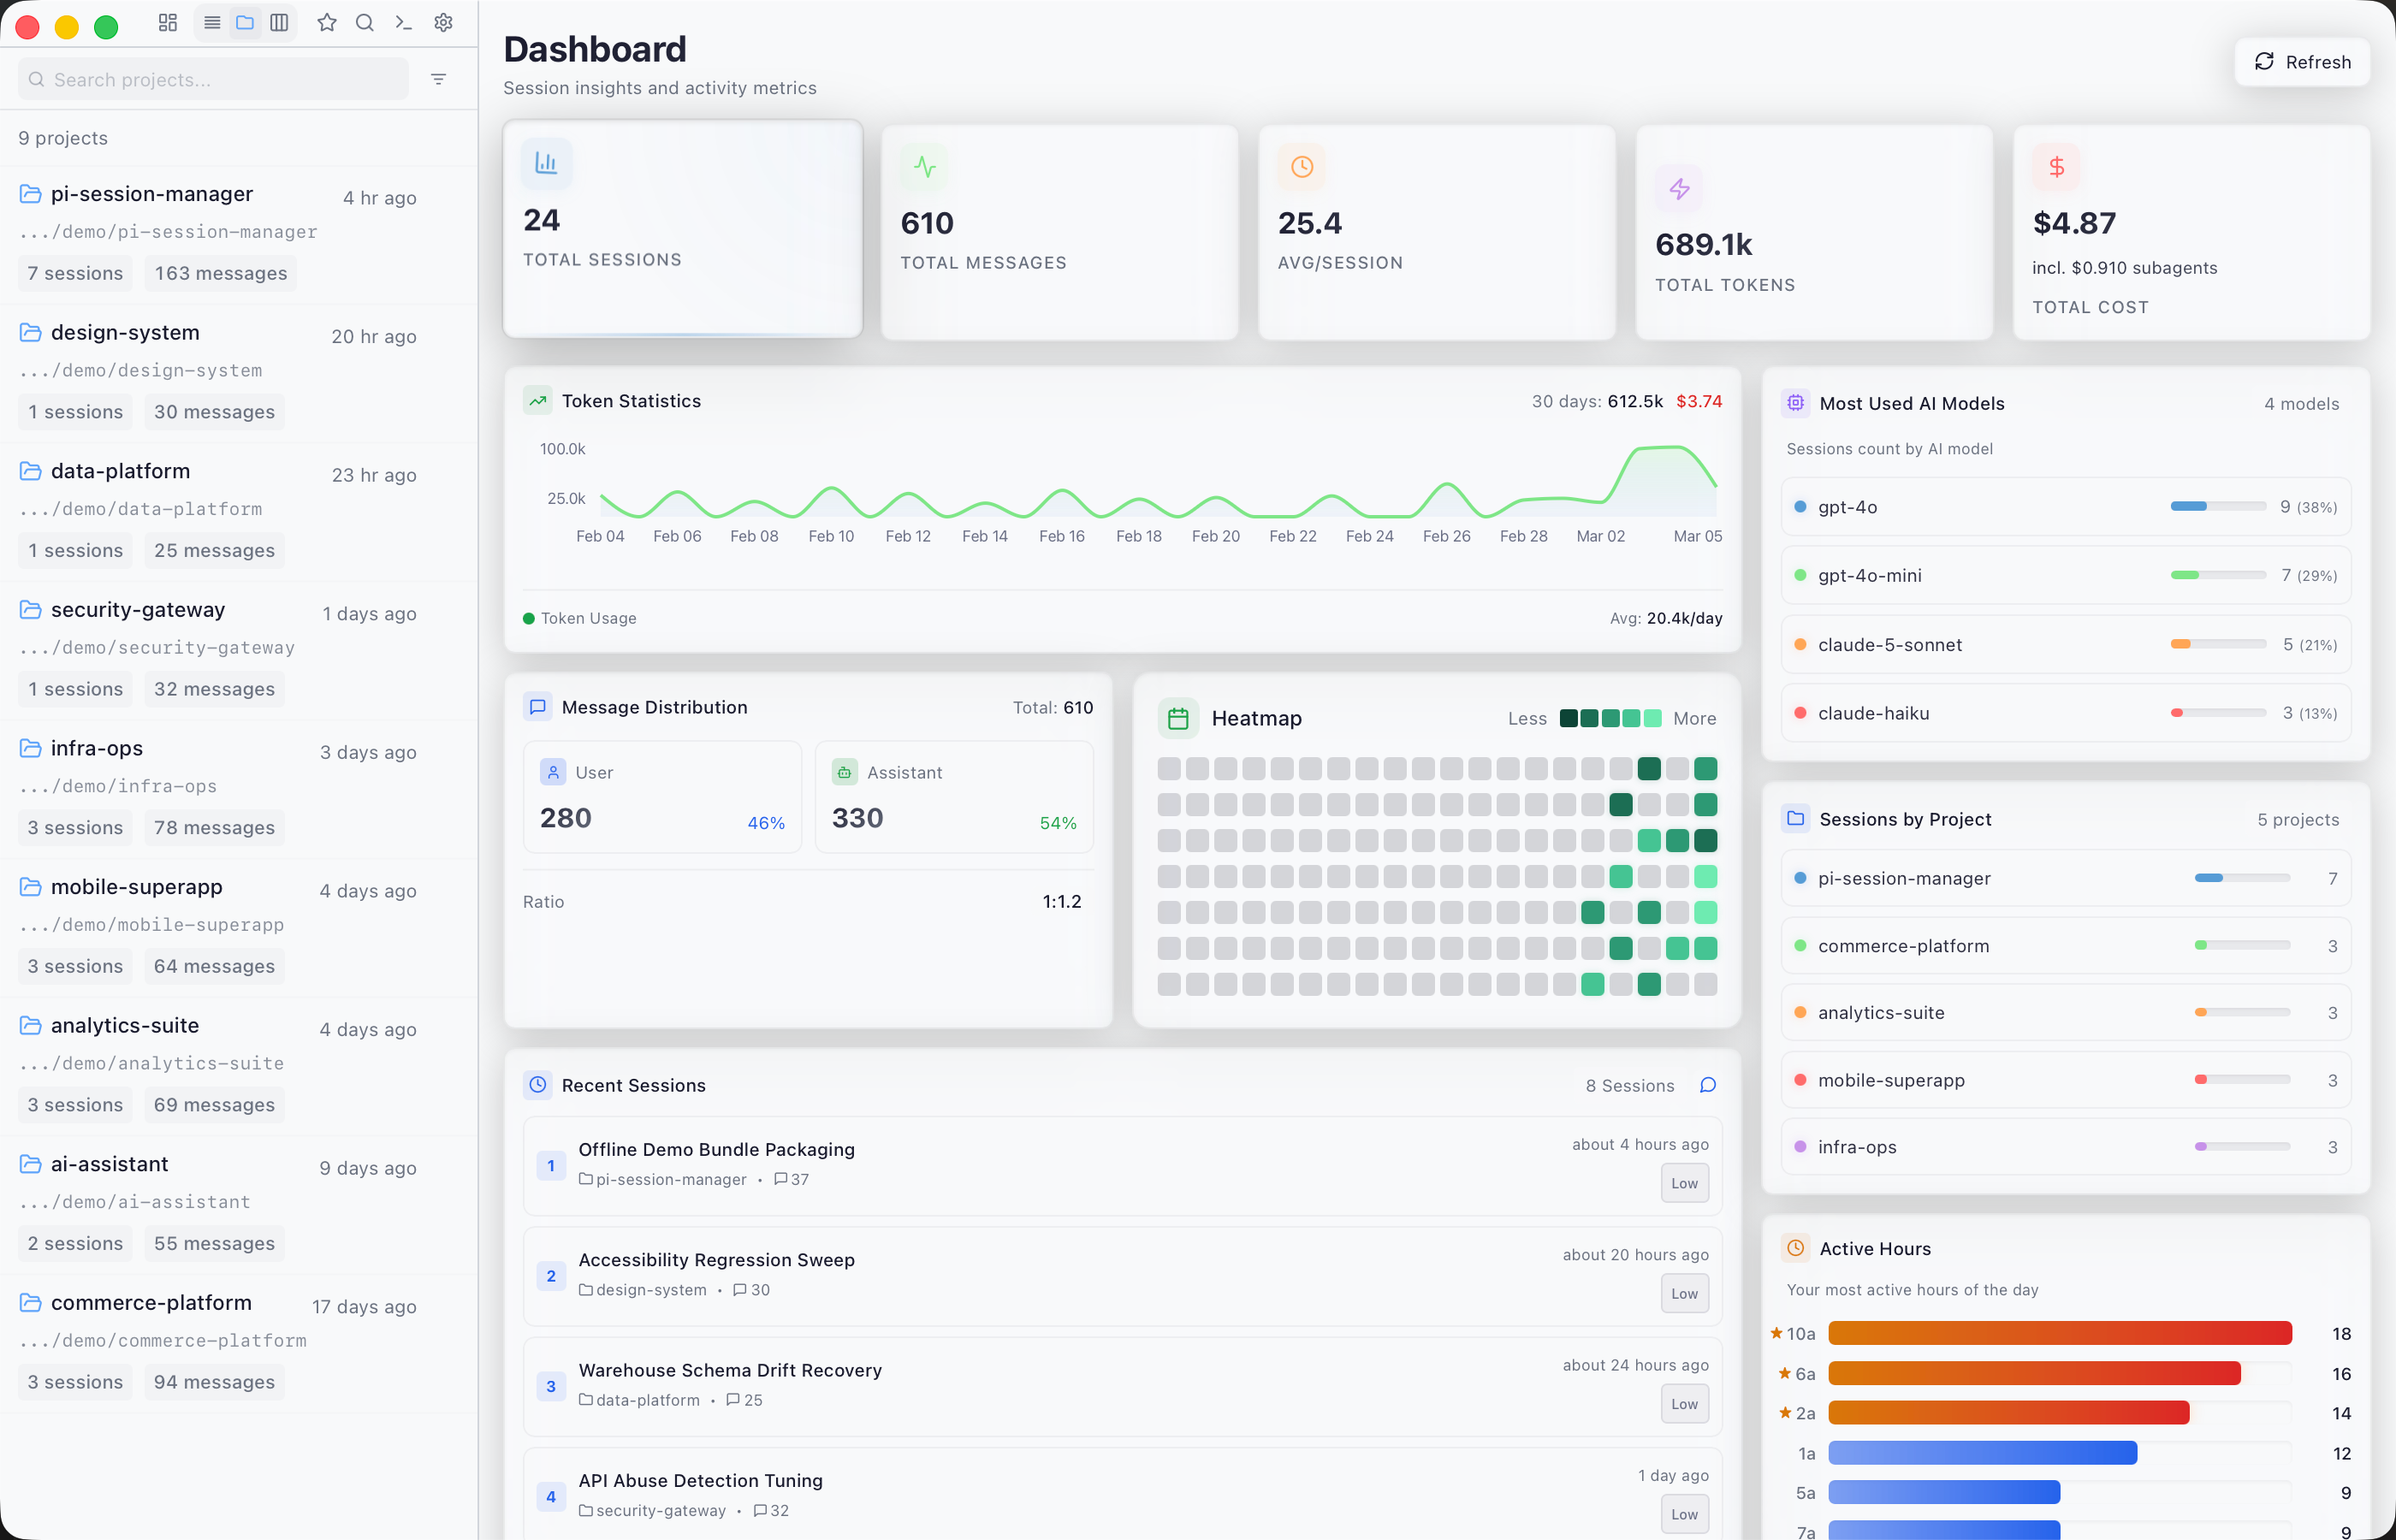Select the Total Messages stat card

1059,232
